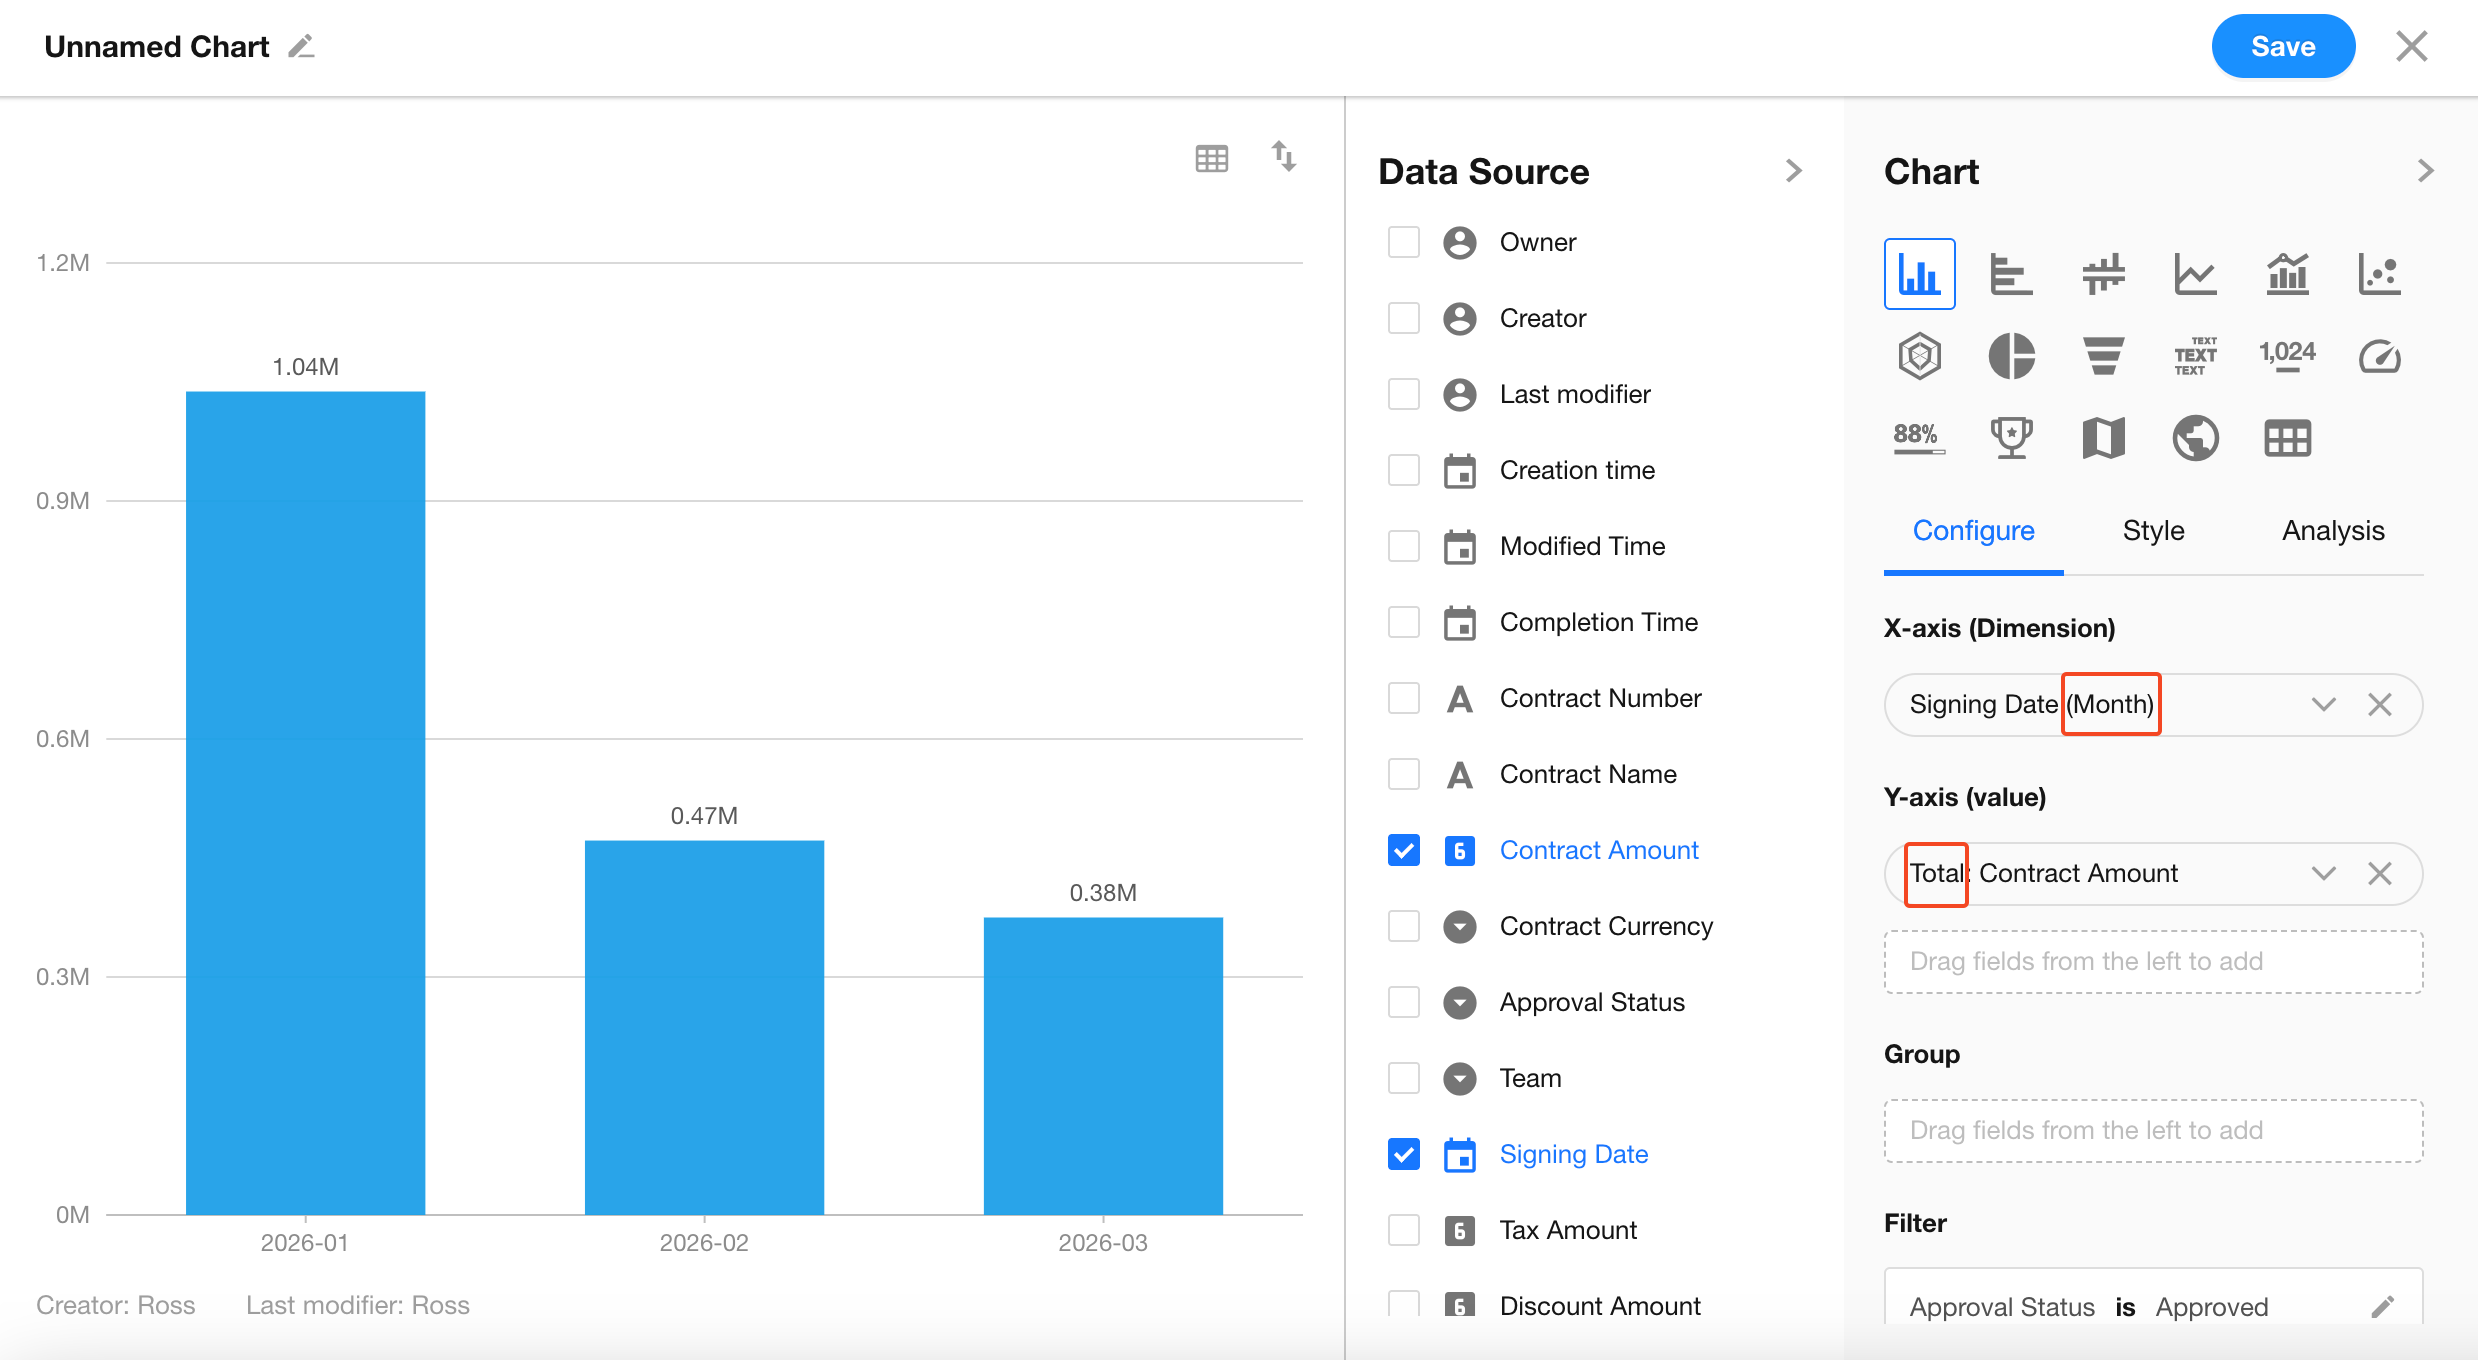This screenshot has width=2478, height=1360.
Task: Switch to table view icon above chart
Action: click(x=1211, y=158)
